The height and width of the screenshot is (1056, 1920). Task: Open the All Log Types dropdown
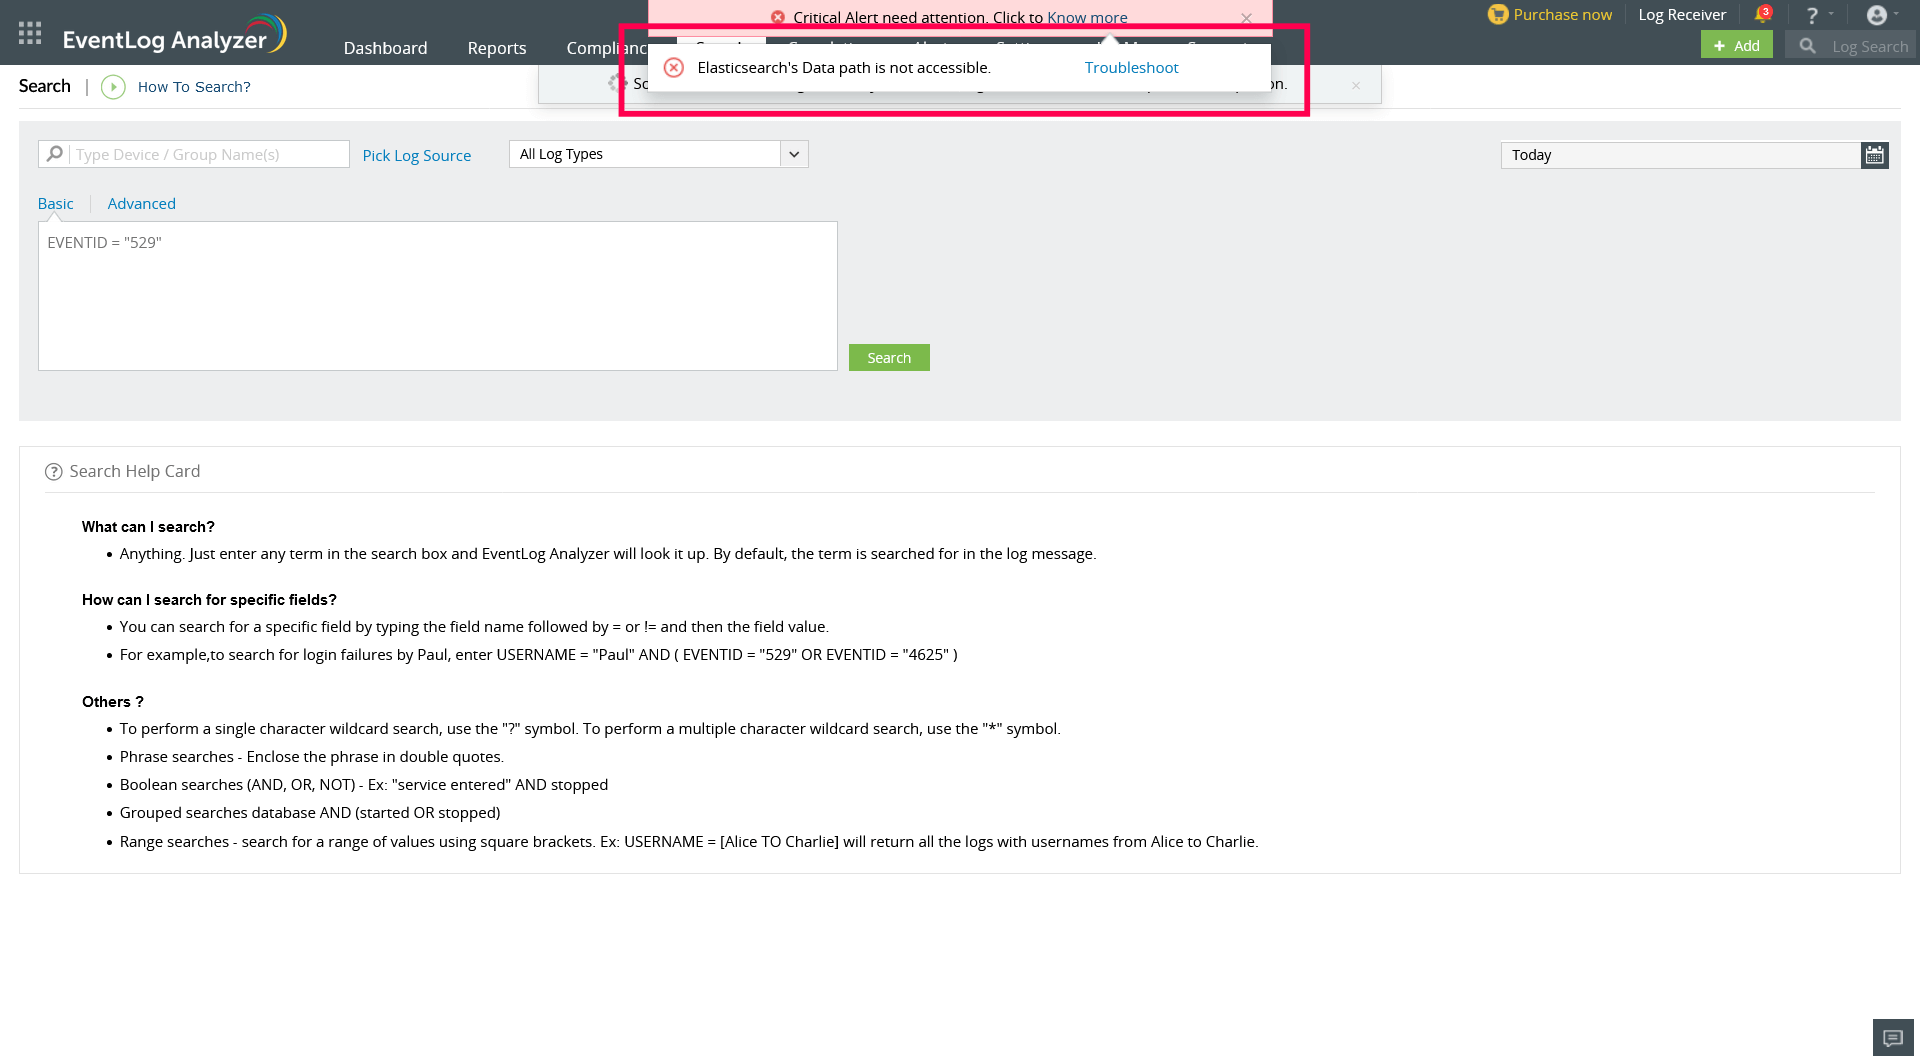[x=792, y=153]
